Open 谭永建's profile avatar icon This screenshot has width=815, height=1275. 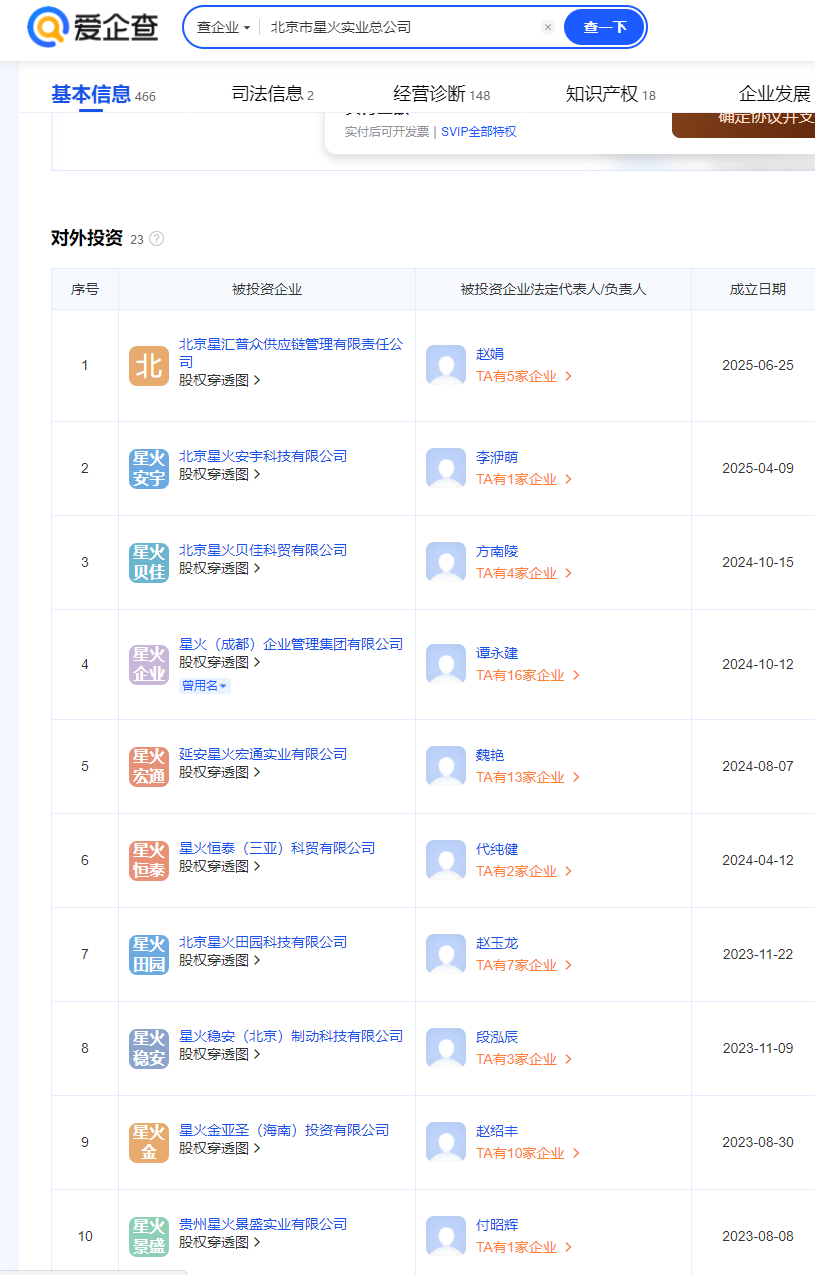(445, 664)
